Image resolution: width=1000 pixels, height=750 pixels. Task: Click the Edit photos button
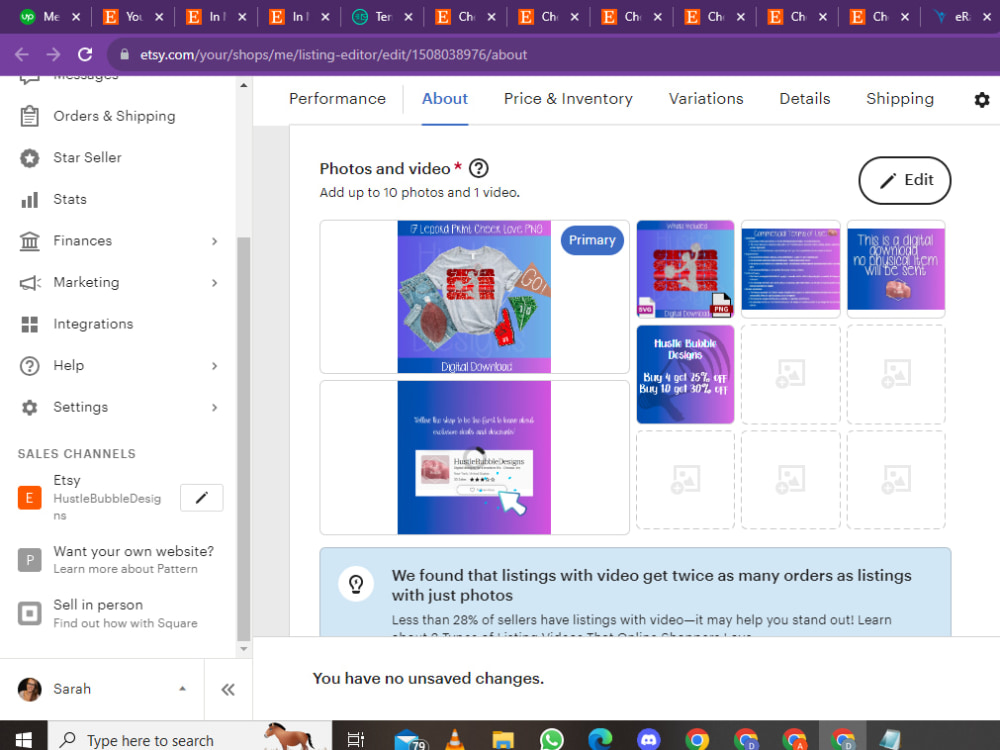[904, 180]
